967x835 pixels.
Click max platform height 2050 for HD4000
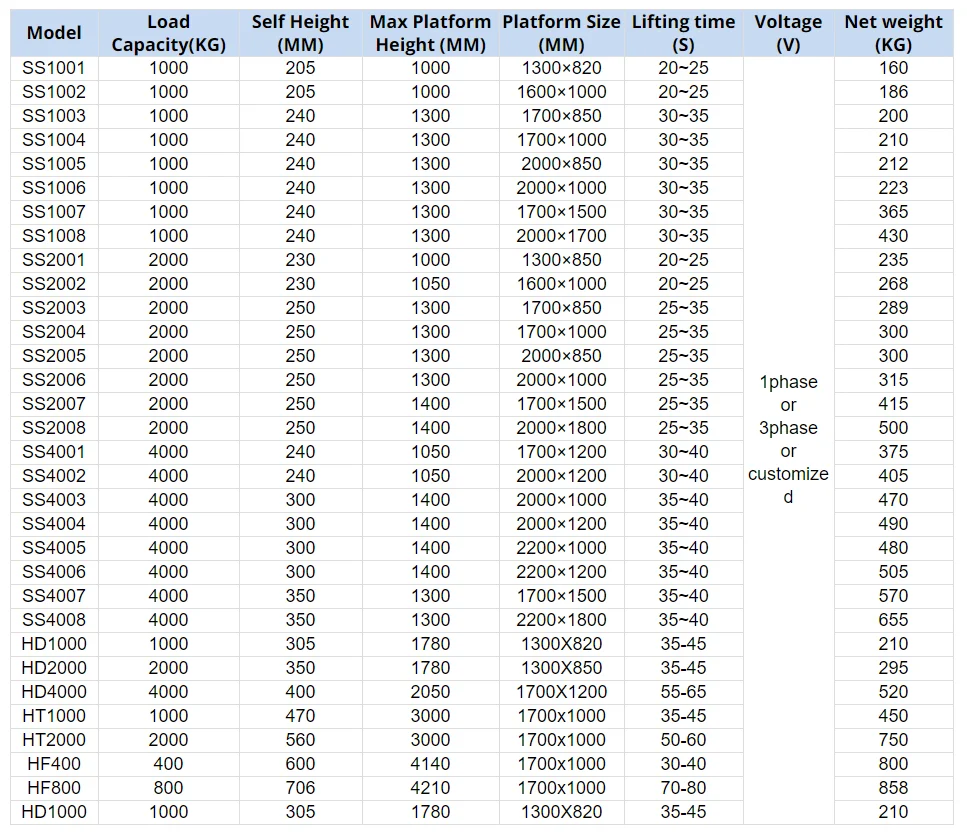430,693
